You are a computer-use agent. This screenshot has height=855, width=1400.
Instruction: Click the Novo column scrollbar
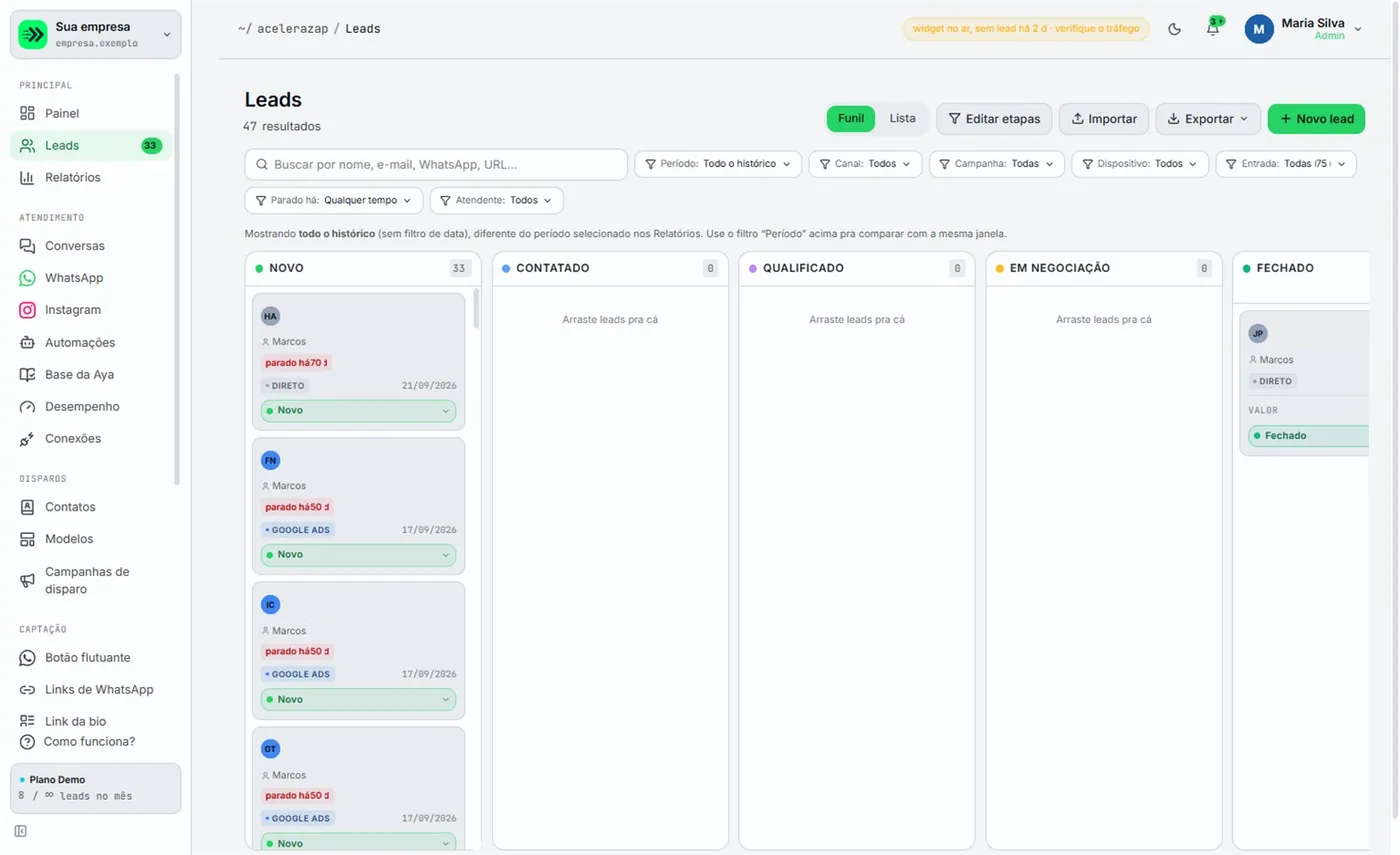tap(476, 309)
